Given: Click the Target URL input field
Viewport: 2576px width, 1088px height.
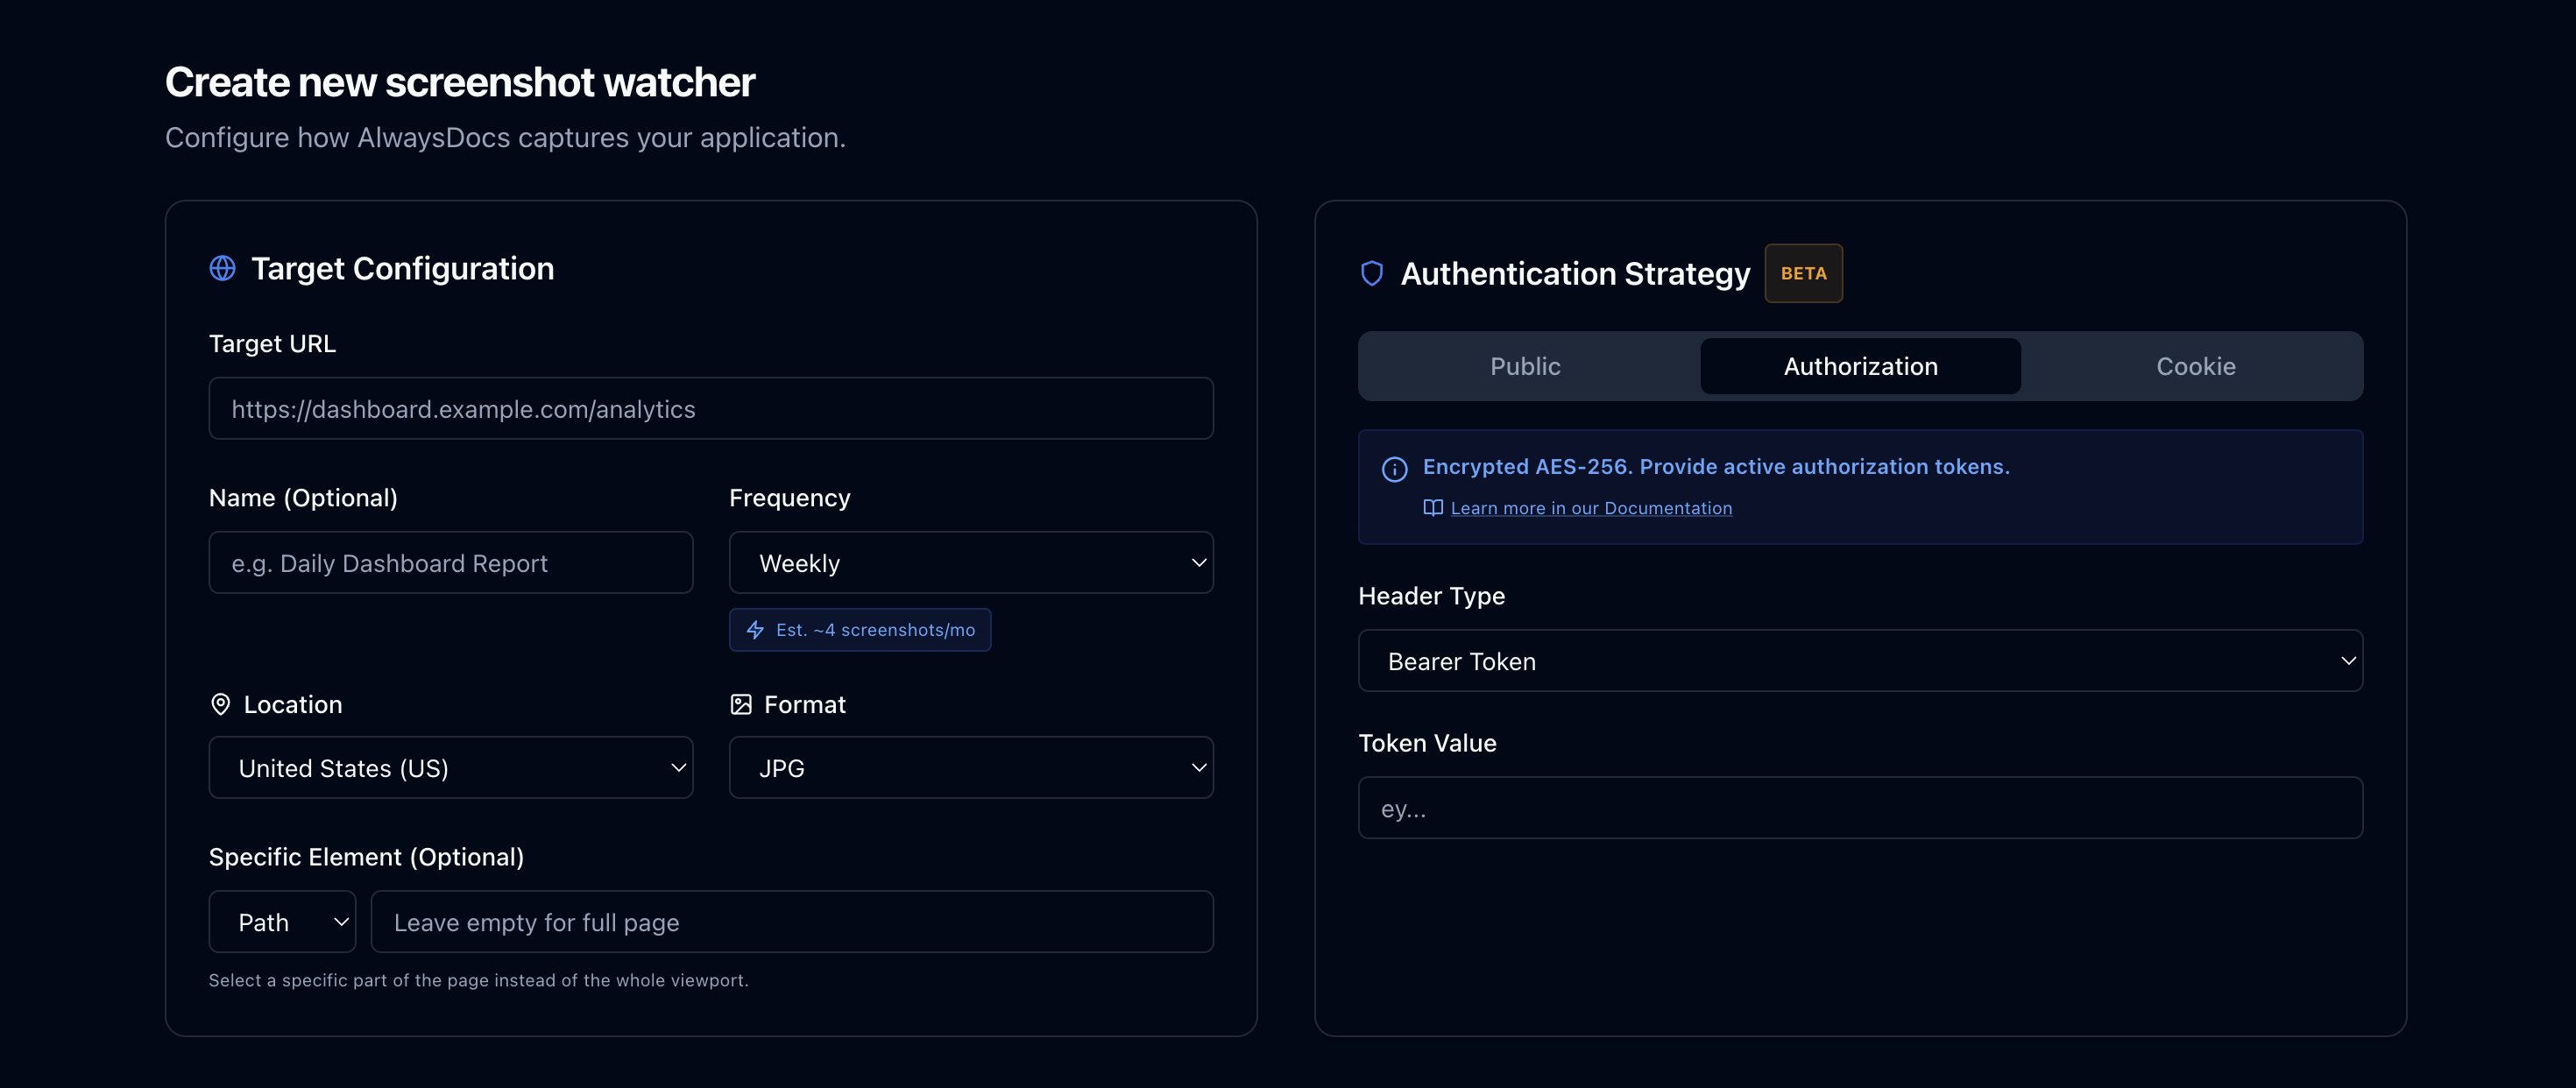Looking at the screenshot, I should tap(710, 408).
